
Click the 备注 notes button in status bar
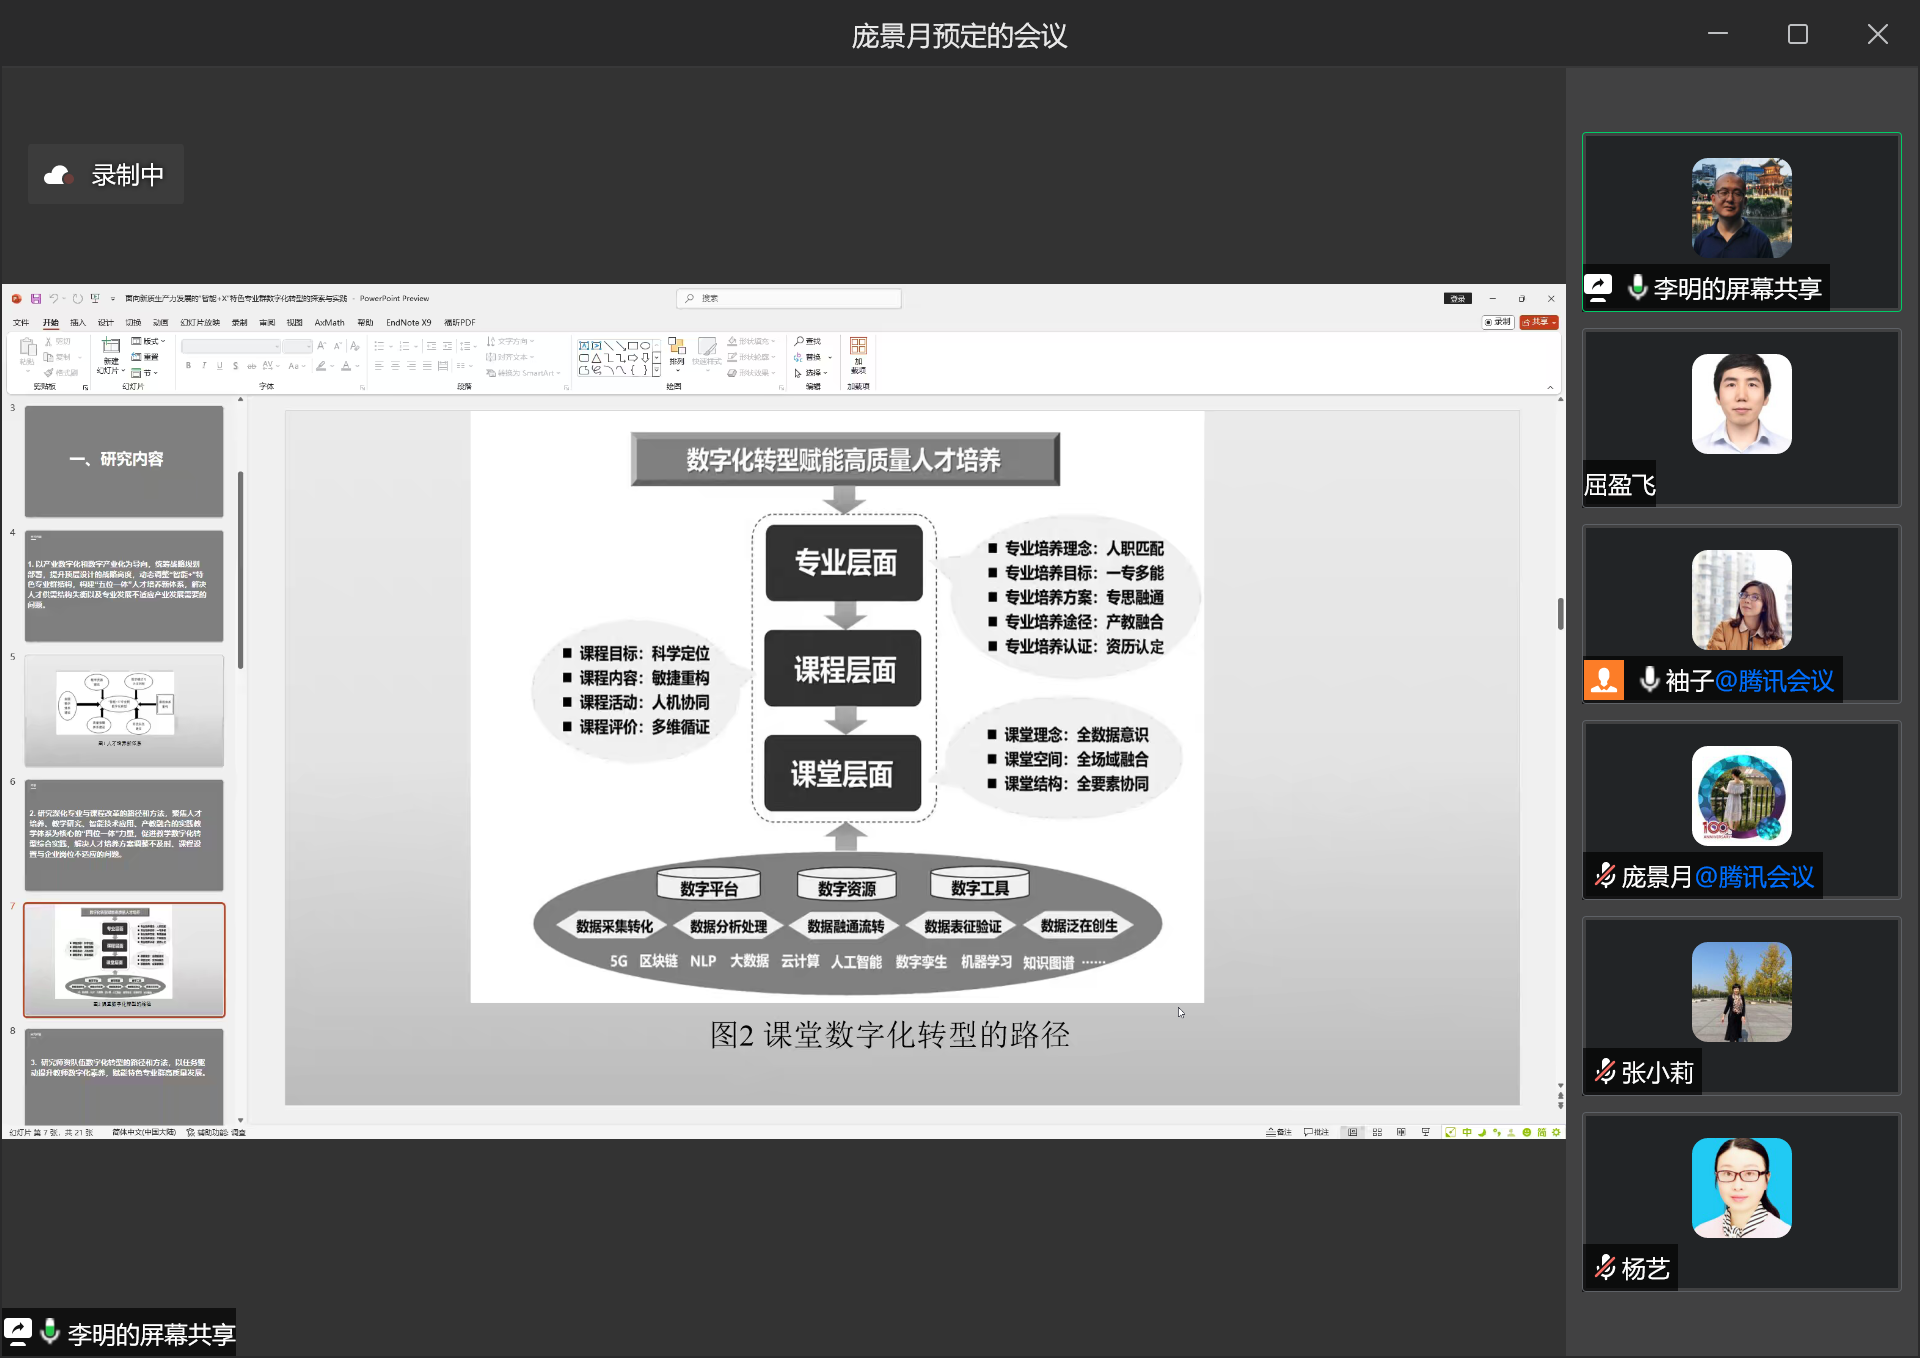[1279, 1132]
